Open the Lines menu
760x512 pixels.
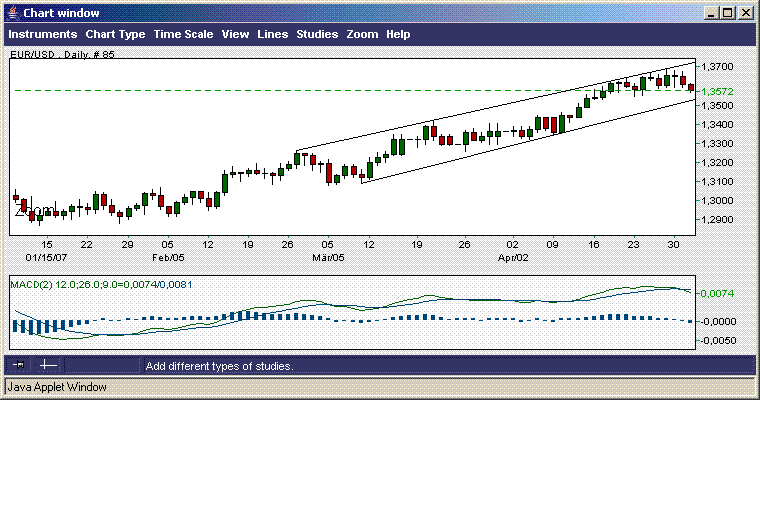coord(272,34)
